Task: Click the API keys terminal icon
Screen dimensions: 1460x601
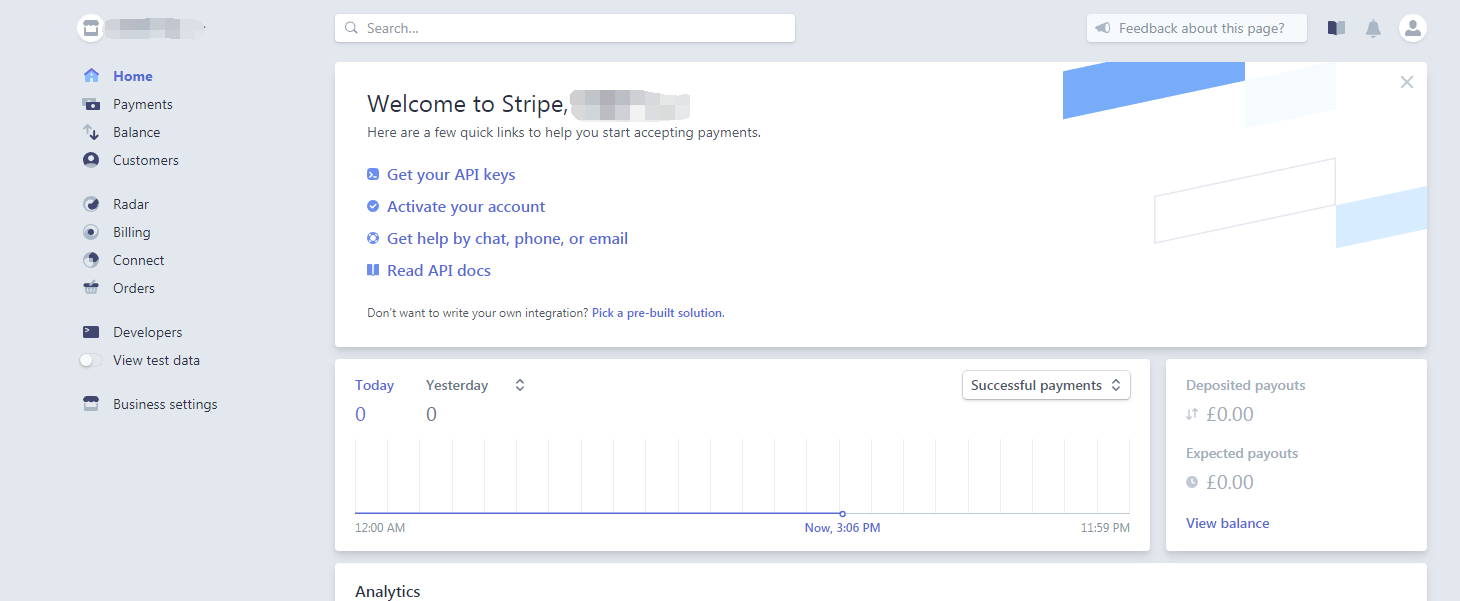Action: pos(373,174)
